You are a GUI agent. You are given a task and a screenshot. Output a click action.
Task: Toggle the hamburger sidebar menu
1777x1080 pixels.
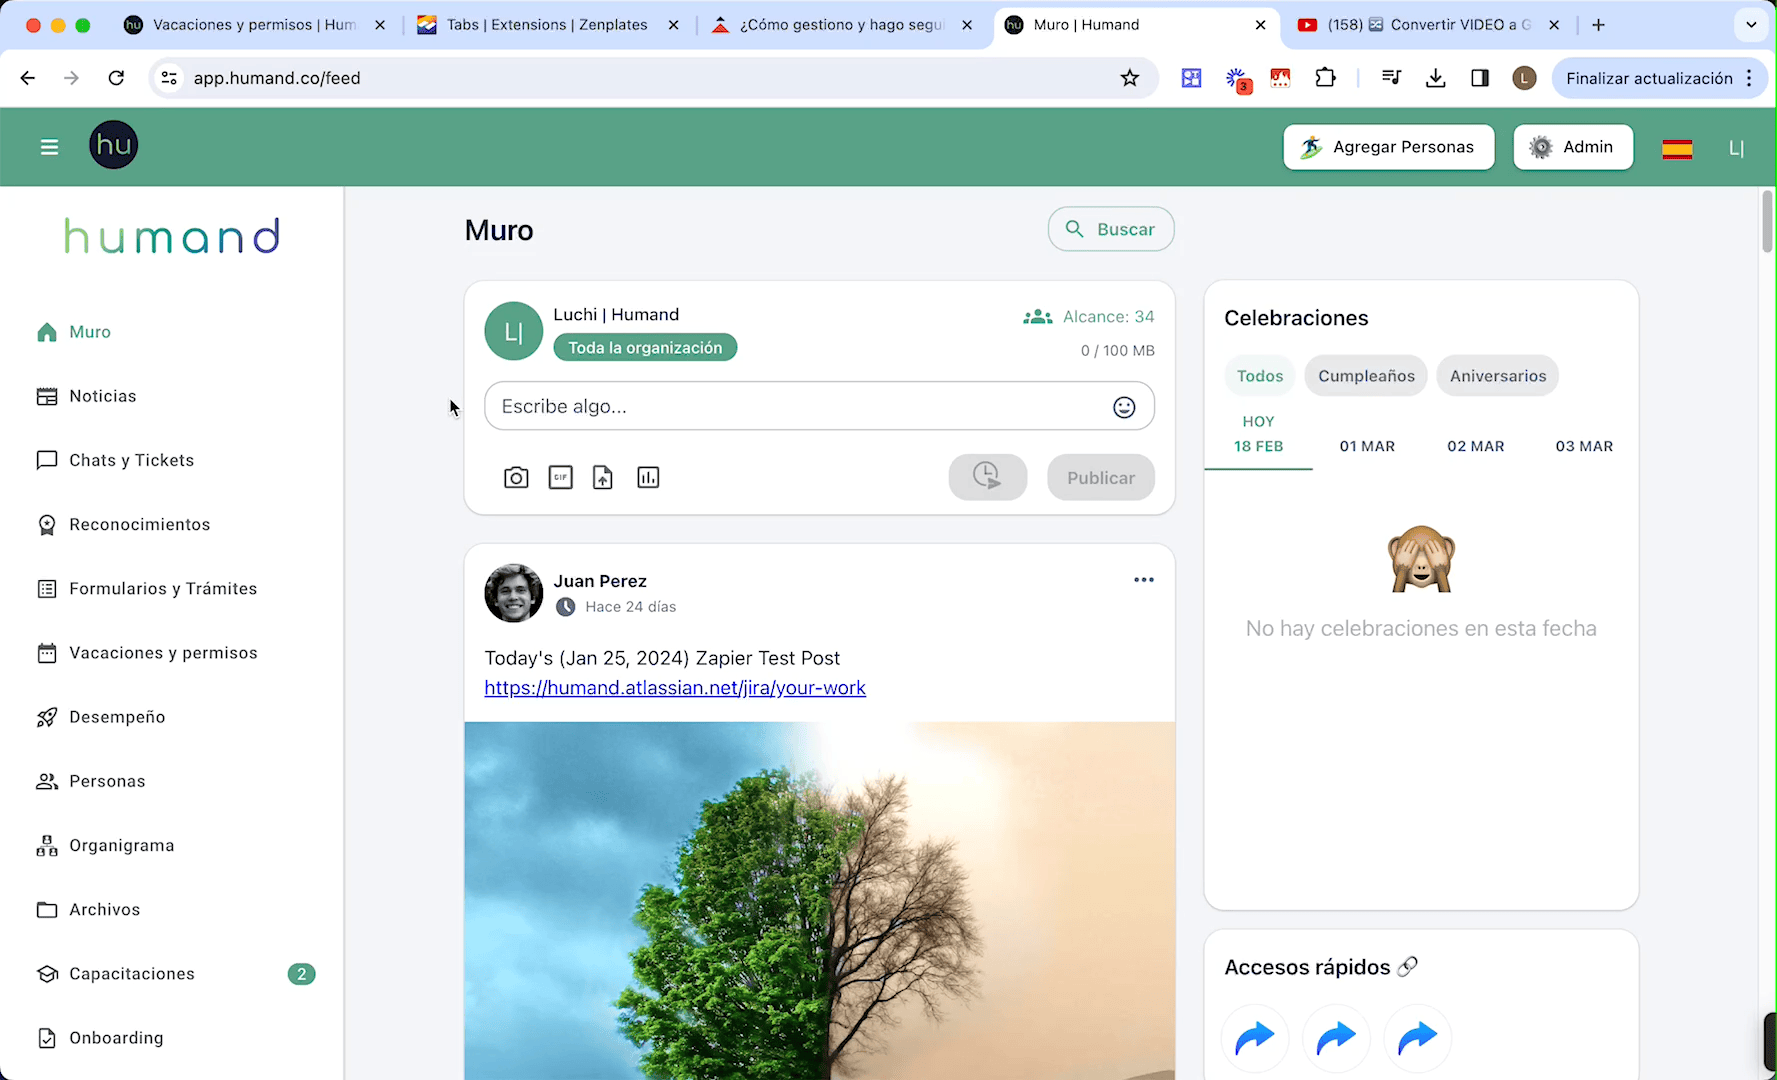click(49, 147)
